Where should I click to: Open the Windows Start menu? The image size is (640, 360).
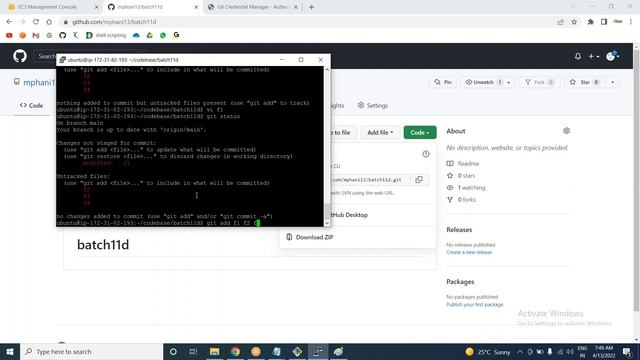click(x=10, y=351)
